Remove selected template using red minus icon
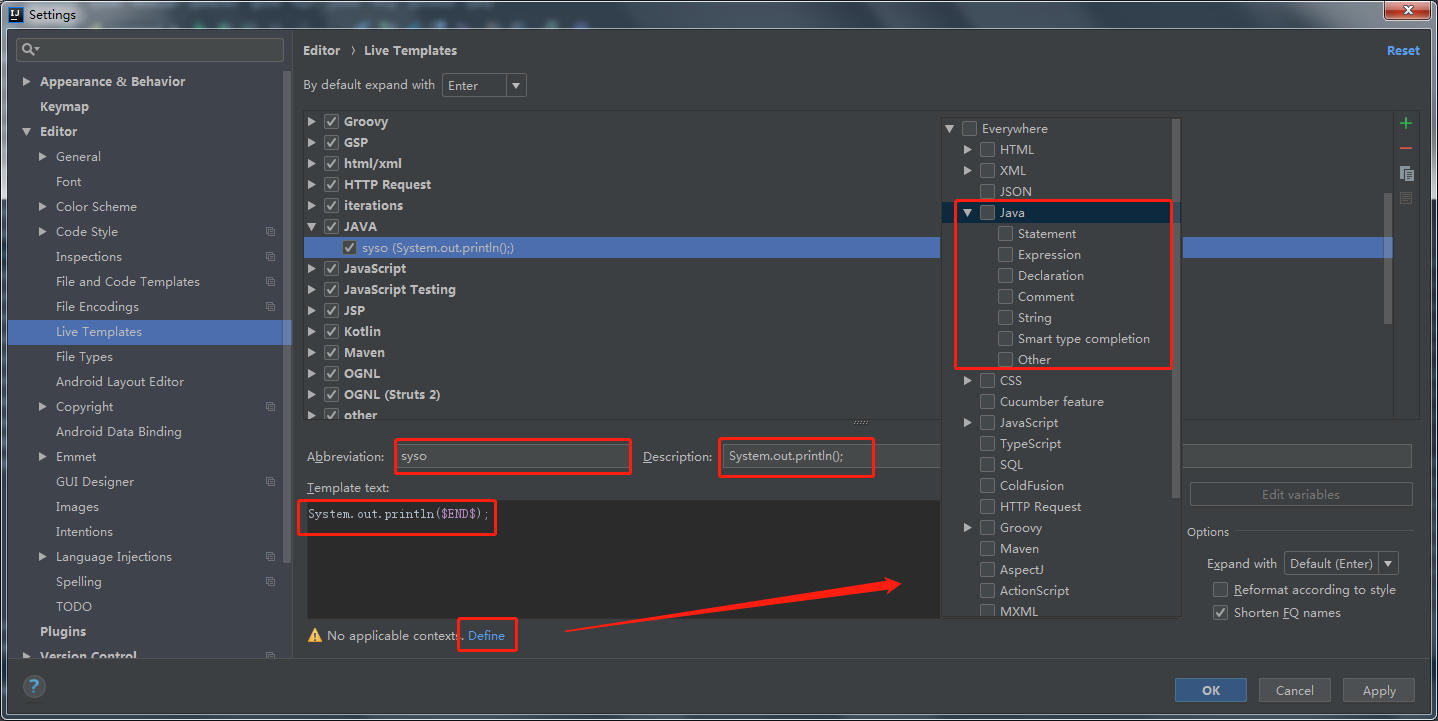The height and width of the screenshot is (721, 1438). [x=1405, y=148]
